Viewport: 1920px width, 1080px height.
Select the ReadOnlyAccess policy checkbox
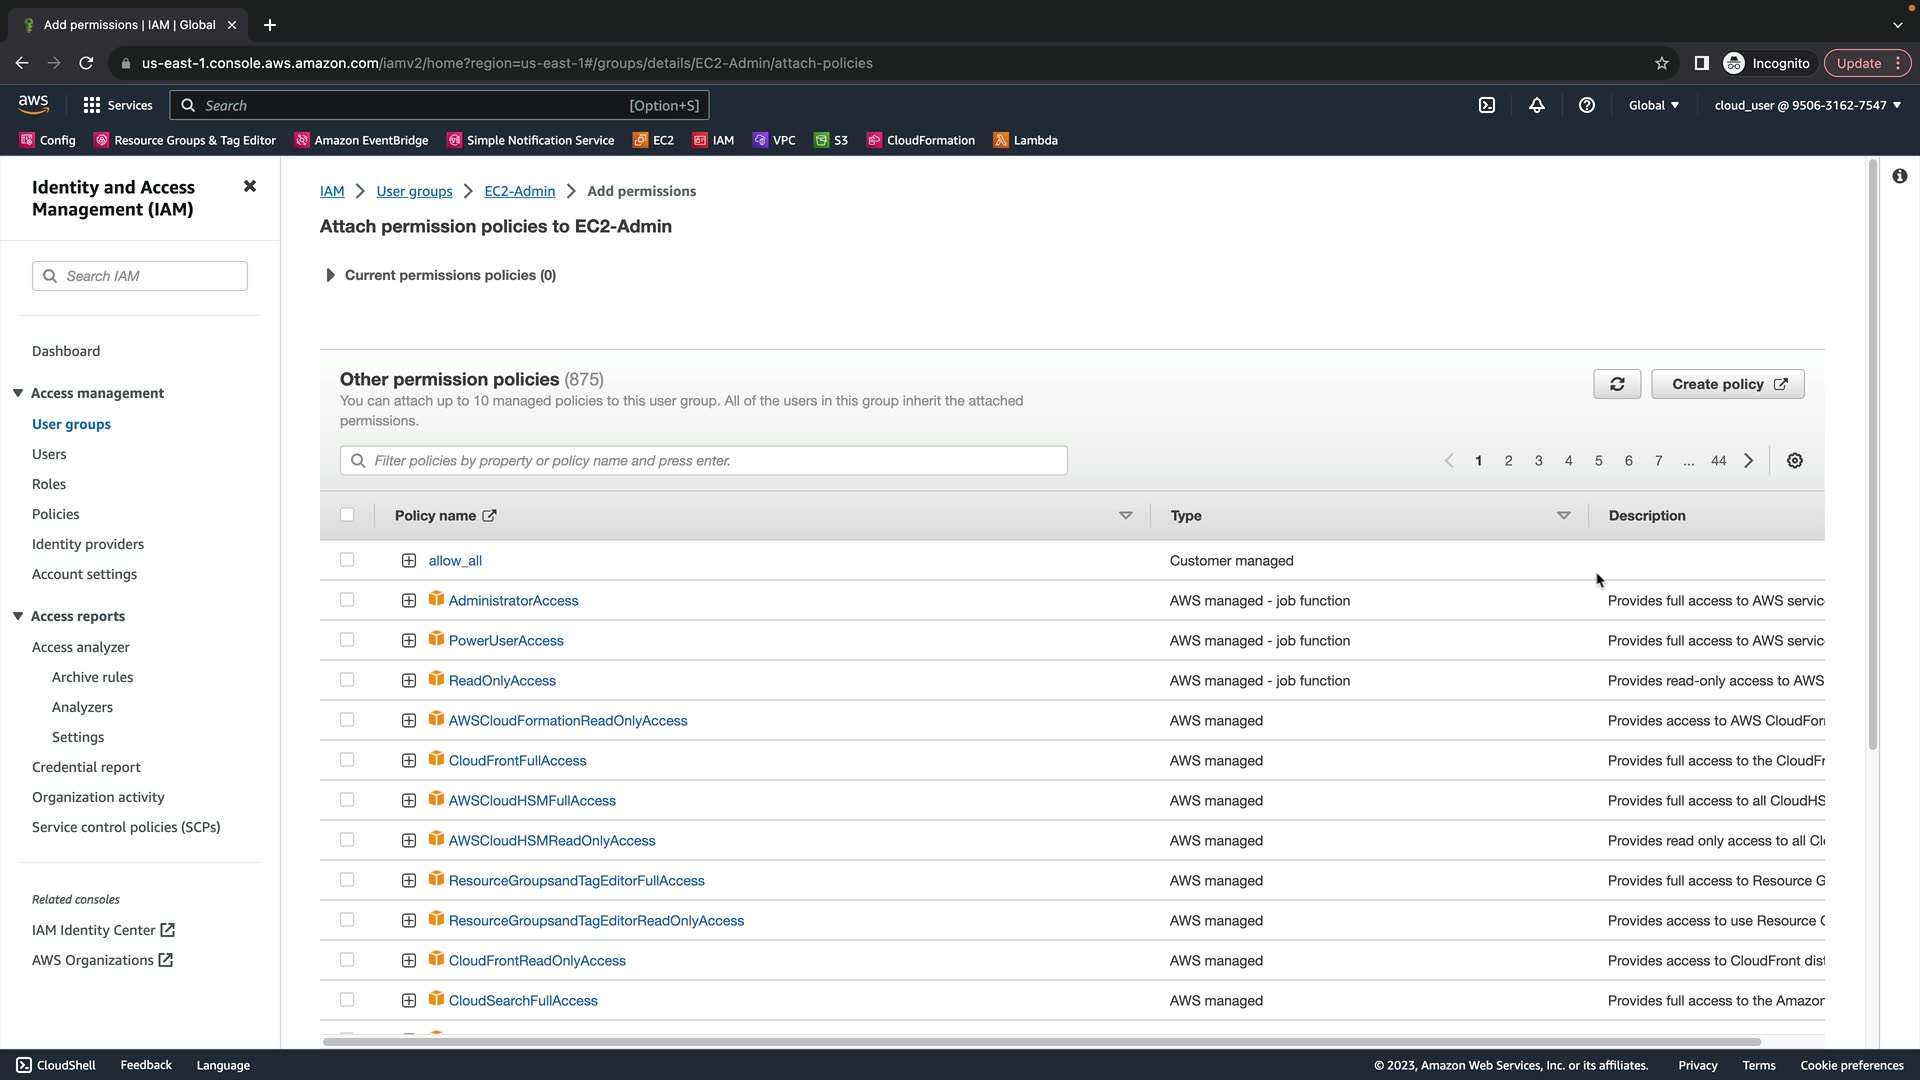point(347,680)
